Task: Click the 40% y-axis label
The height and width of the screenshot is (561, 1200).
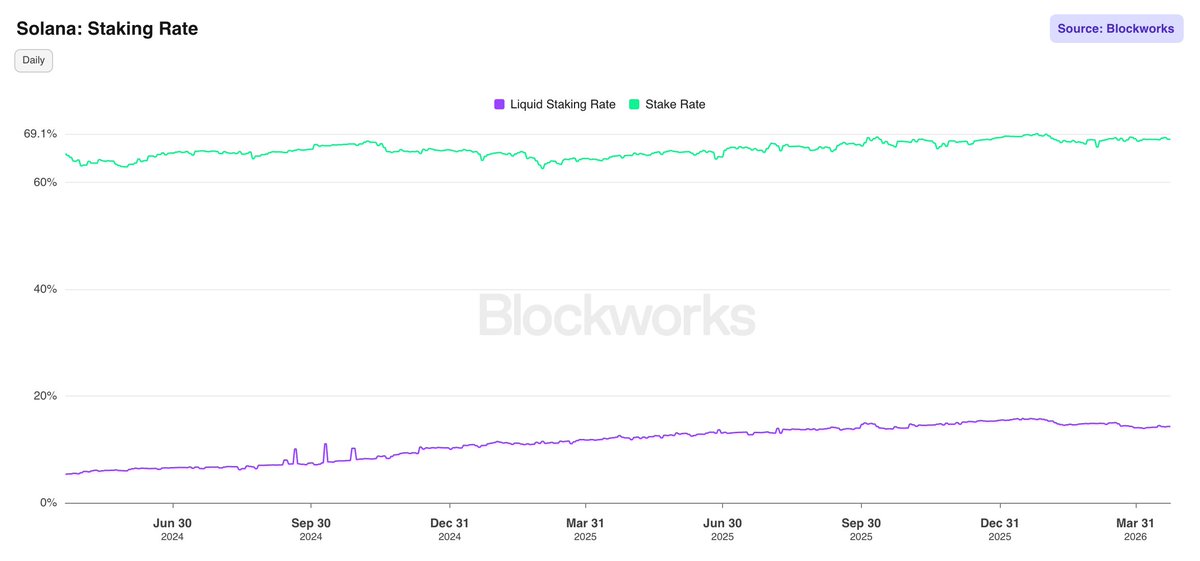Action: click(46, 289)
